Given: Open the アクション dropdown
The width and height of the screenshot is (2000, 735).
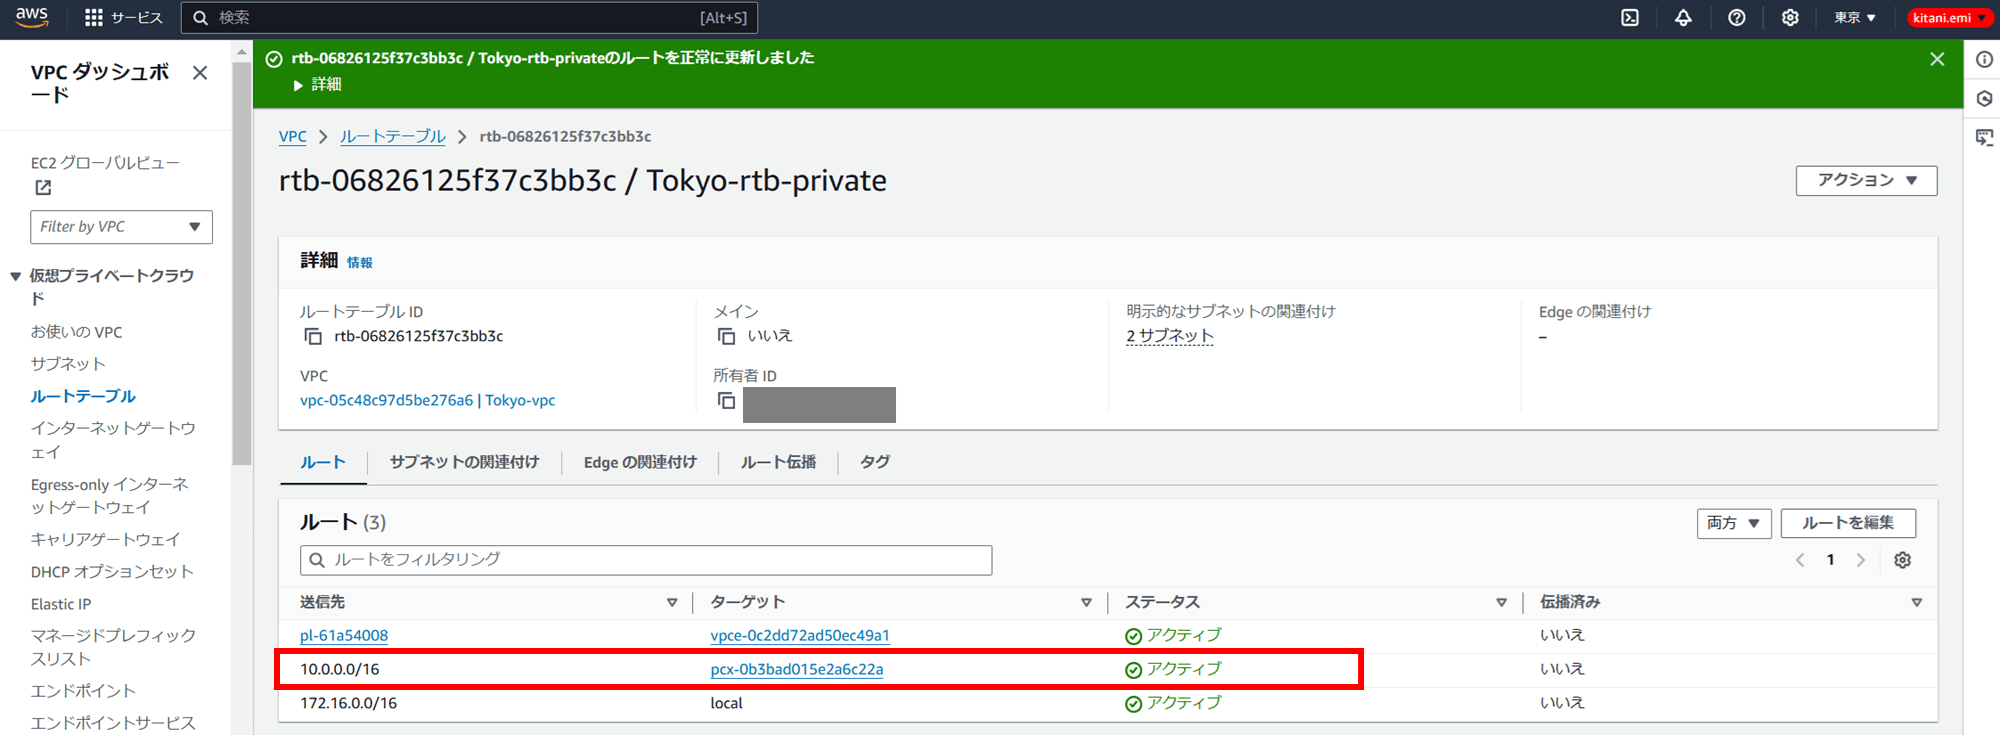Looking at the screenshot, I should click(1866, 180).
